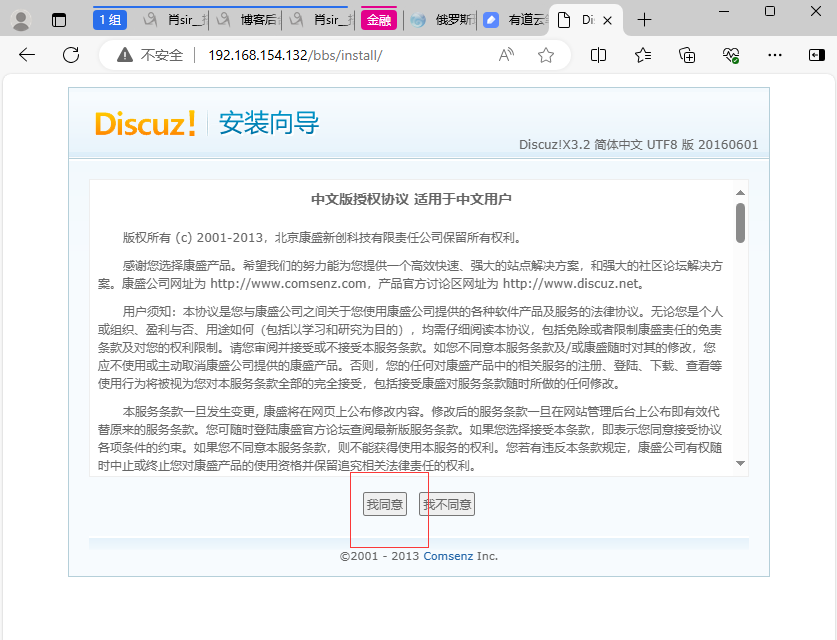Click the text http://www.comsenz.com
This screenshot has width=837, height=640.
pyautogui.click(x=288, y=283)
